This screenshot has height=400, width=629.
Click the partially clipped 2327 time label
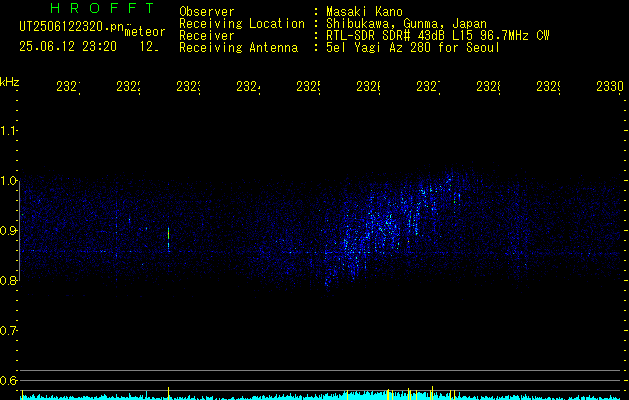coord(428,87)
